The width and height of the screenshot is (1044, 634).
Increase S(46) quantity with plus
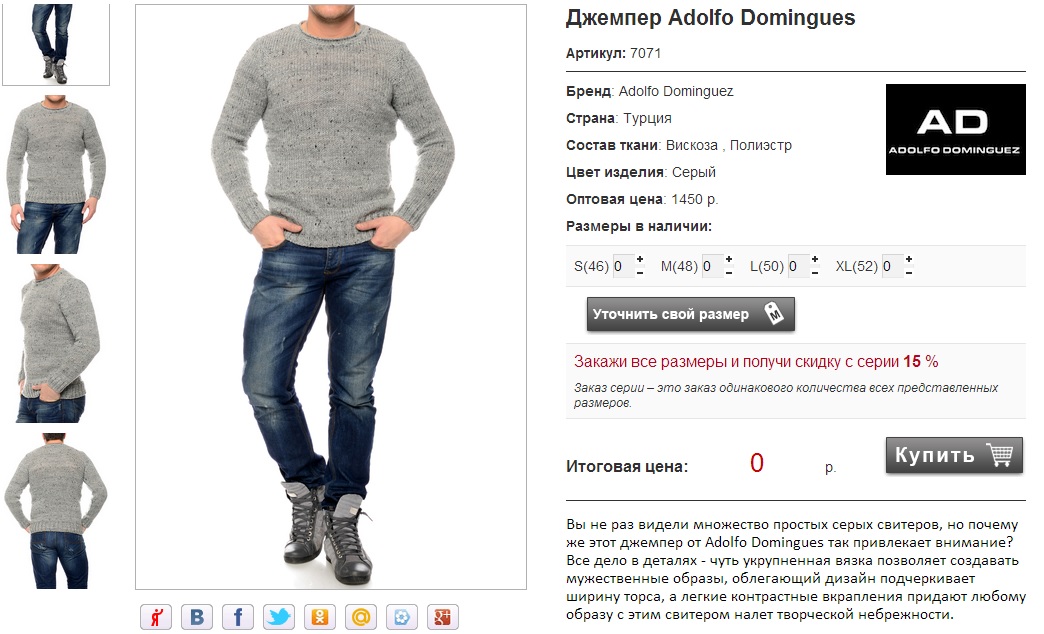click(640, 259)
